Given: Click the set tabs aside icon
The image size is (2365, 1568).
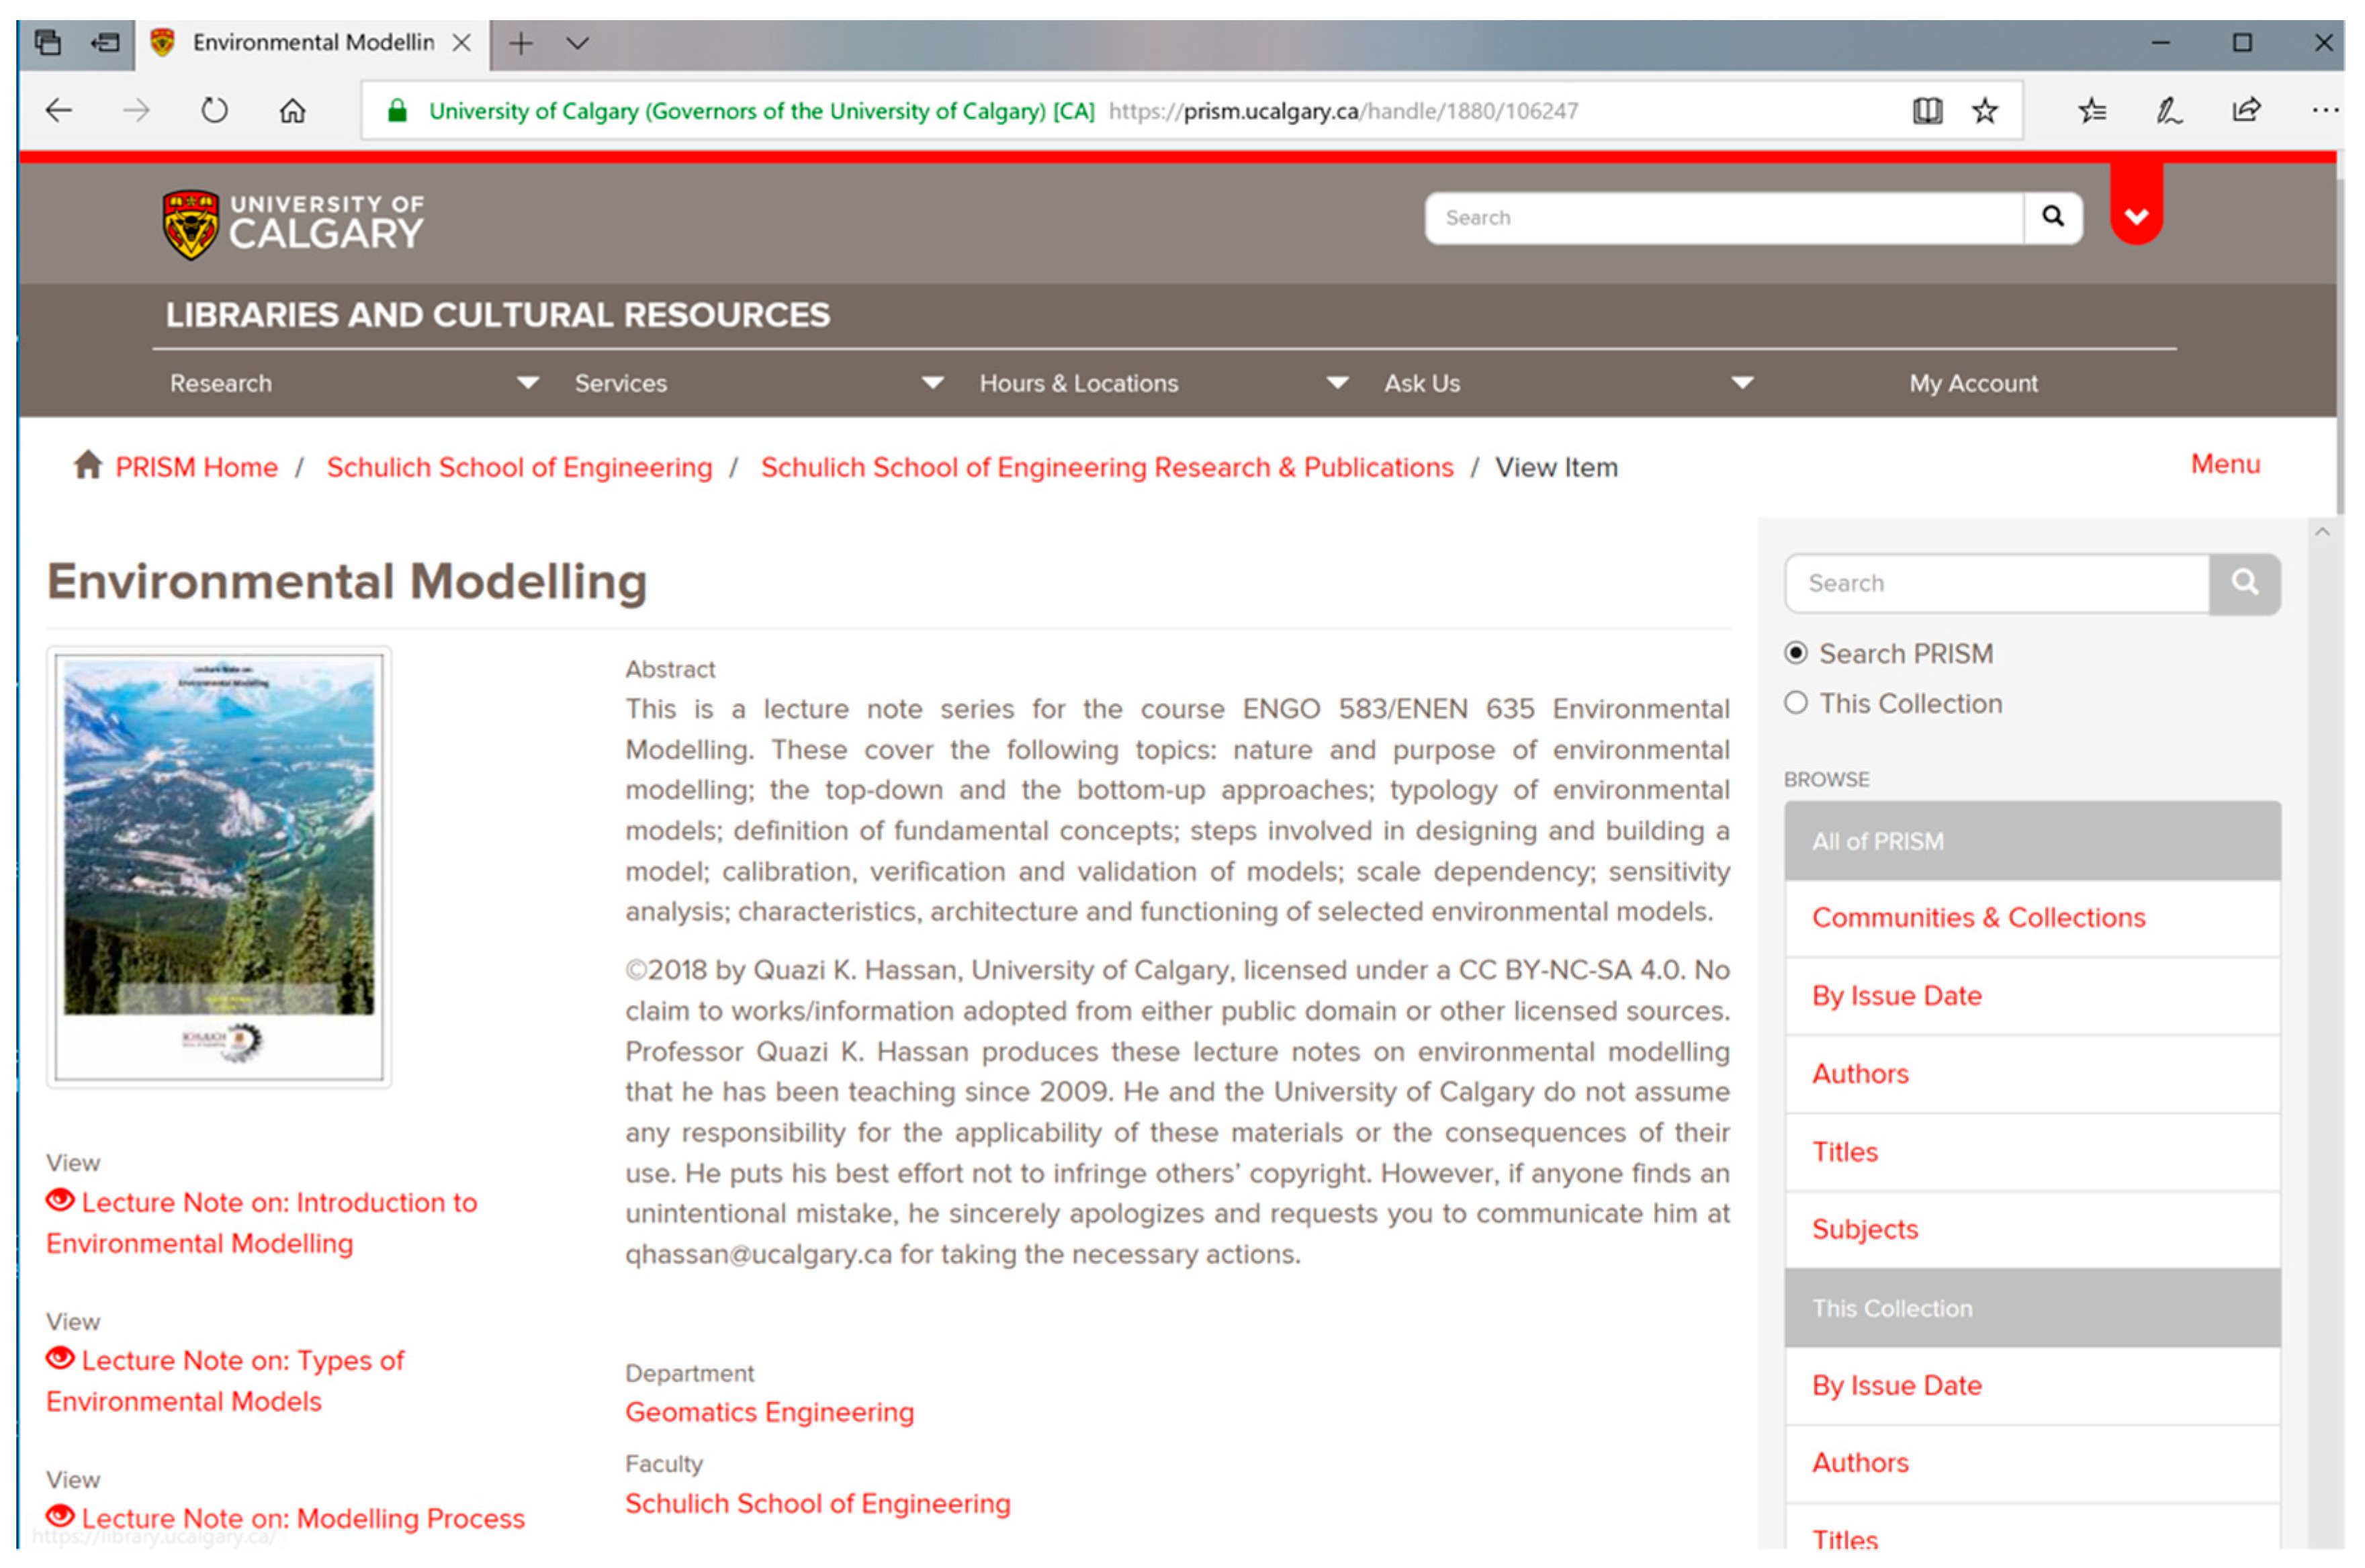Looking at the screenshot, I should pos(105,42).
